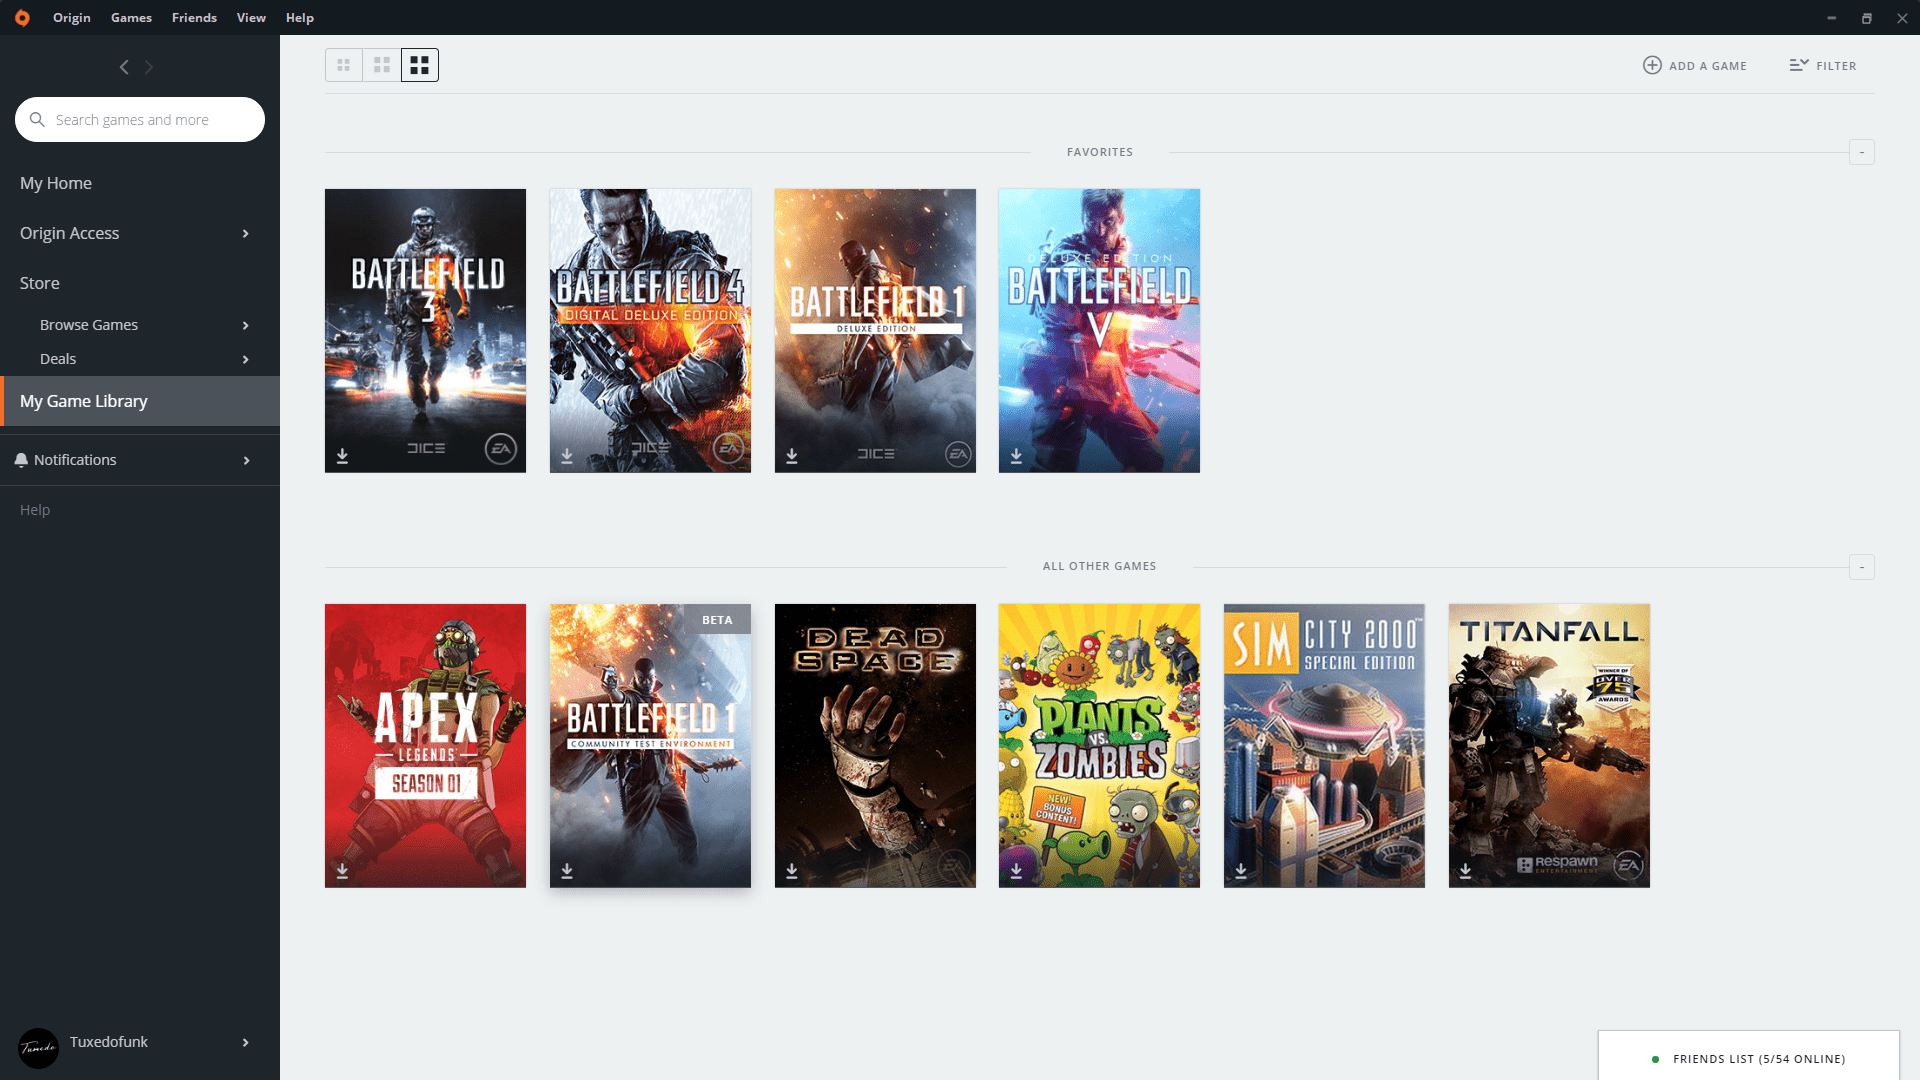Open the Tuxedofunk account menu chevron
Screen dimensions: 1920x1080
click(246, 1042)
